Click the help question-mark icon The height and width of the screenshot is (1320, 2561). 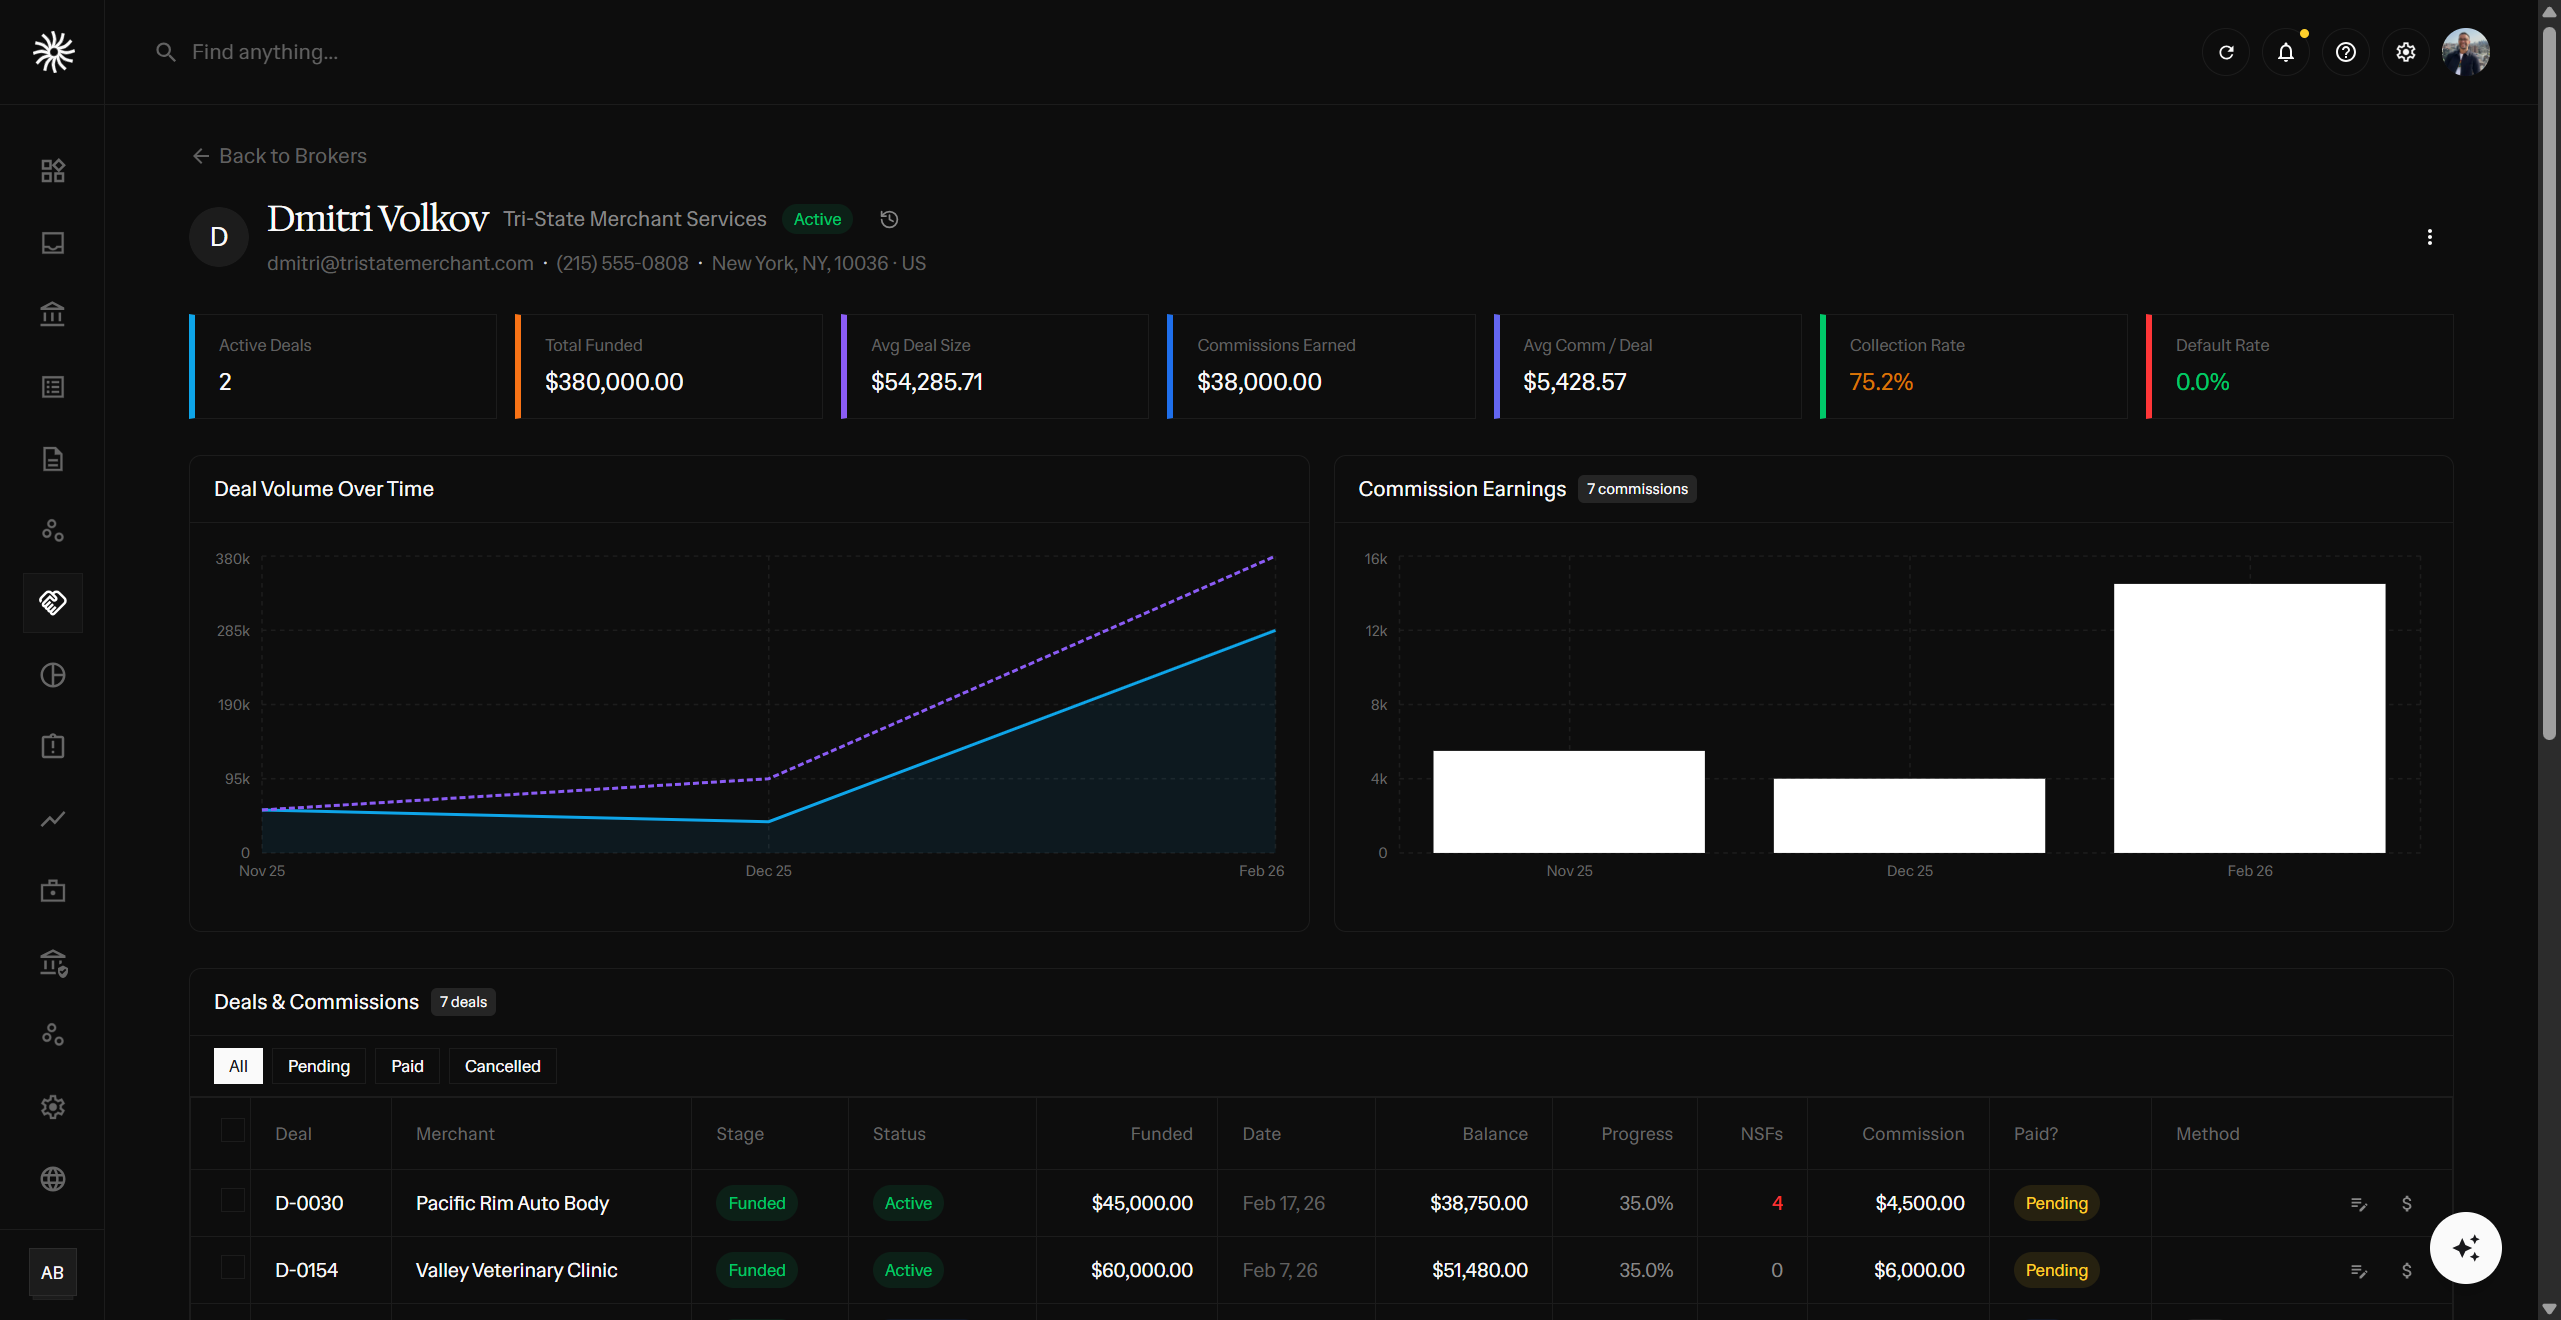[x=2346, y=52]
